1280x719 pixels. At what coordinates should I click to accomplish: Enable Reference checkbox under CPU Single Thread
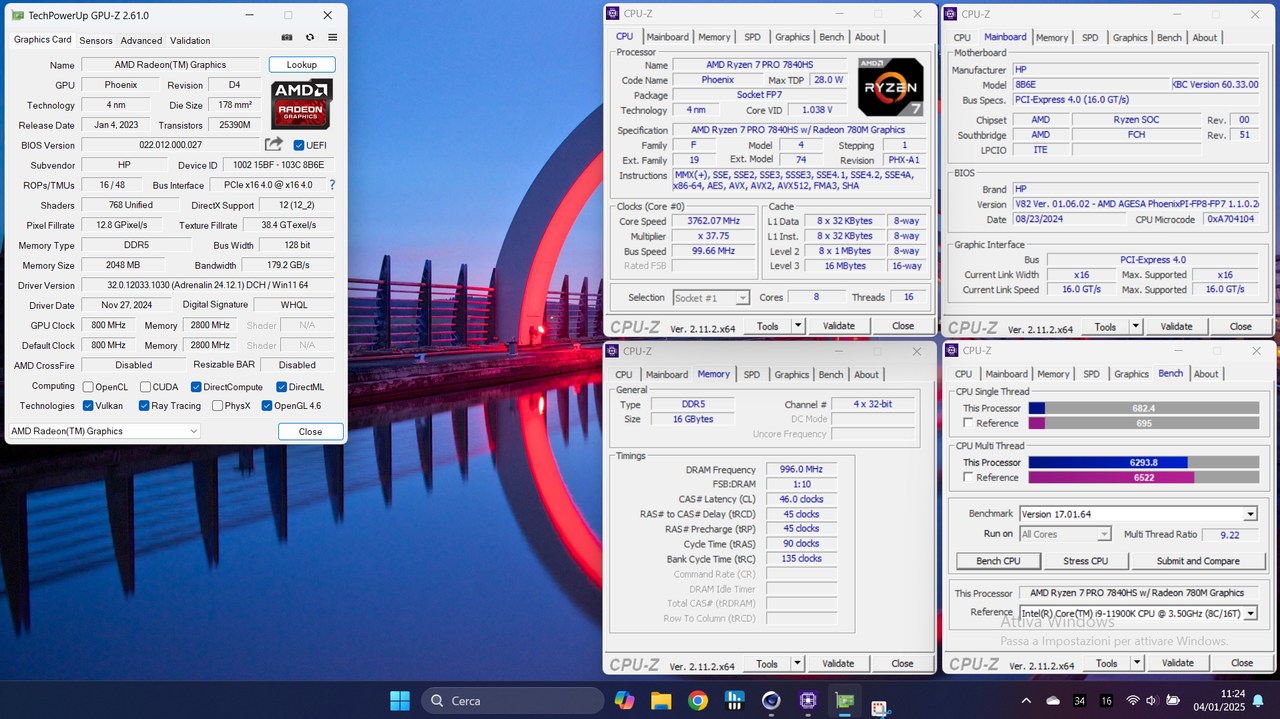967,423
